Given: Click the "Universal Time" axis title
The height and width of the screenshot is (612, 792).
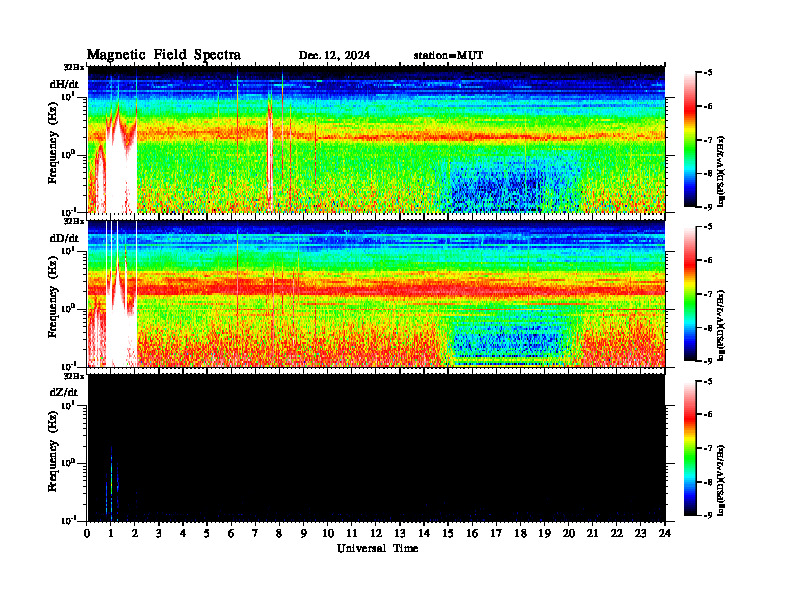Looking at the screenshot, I should click(378, 548).
